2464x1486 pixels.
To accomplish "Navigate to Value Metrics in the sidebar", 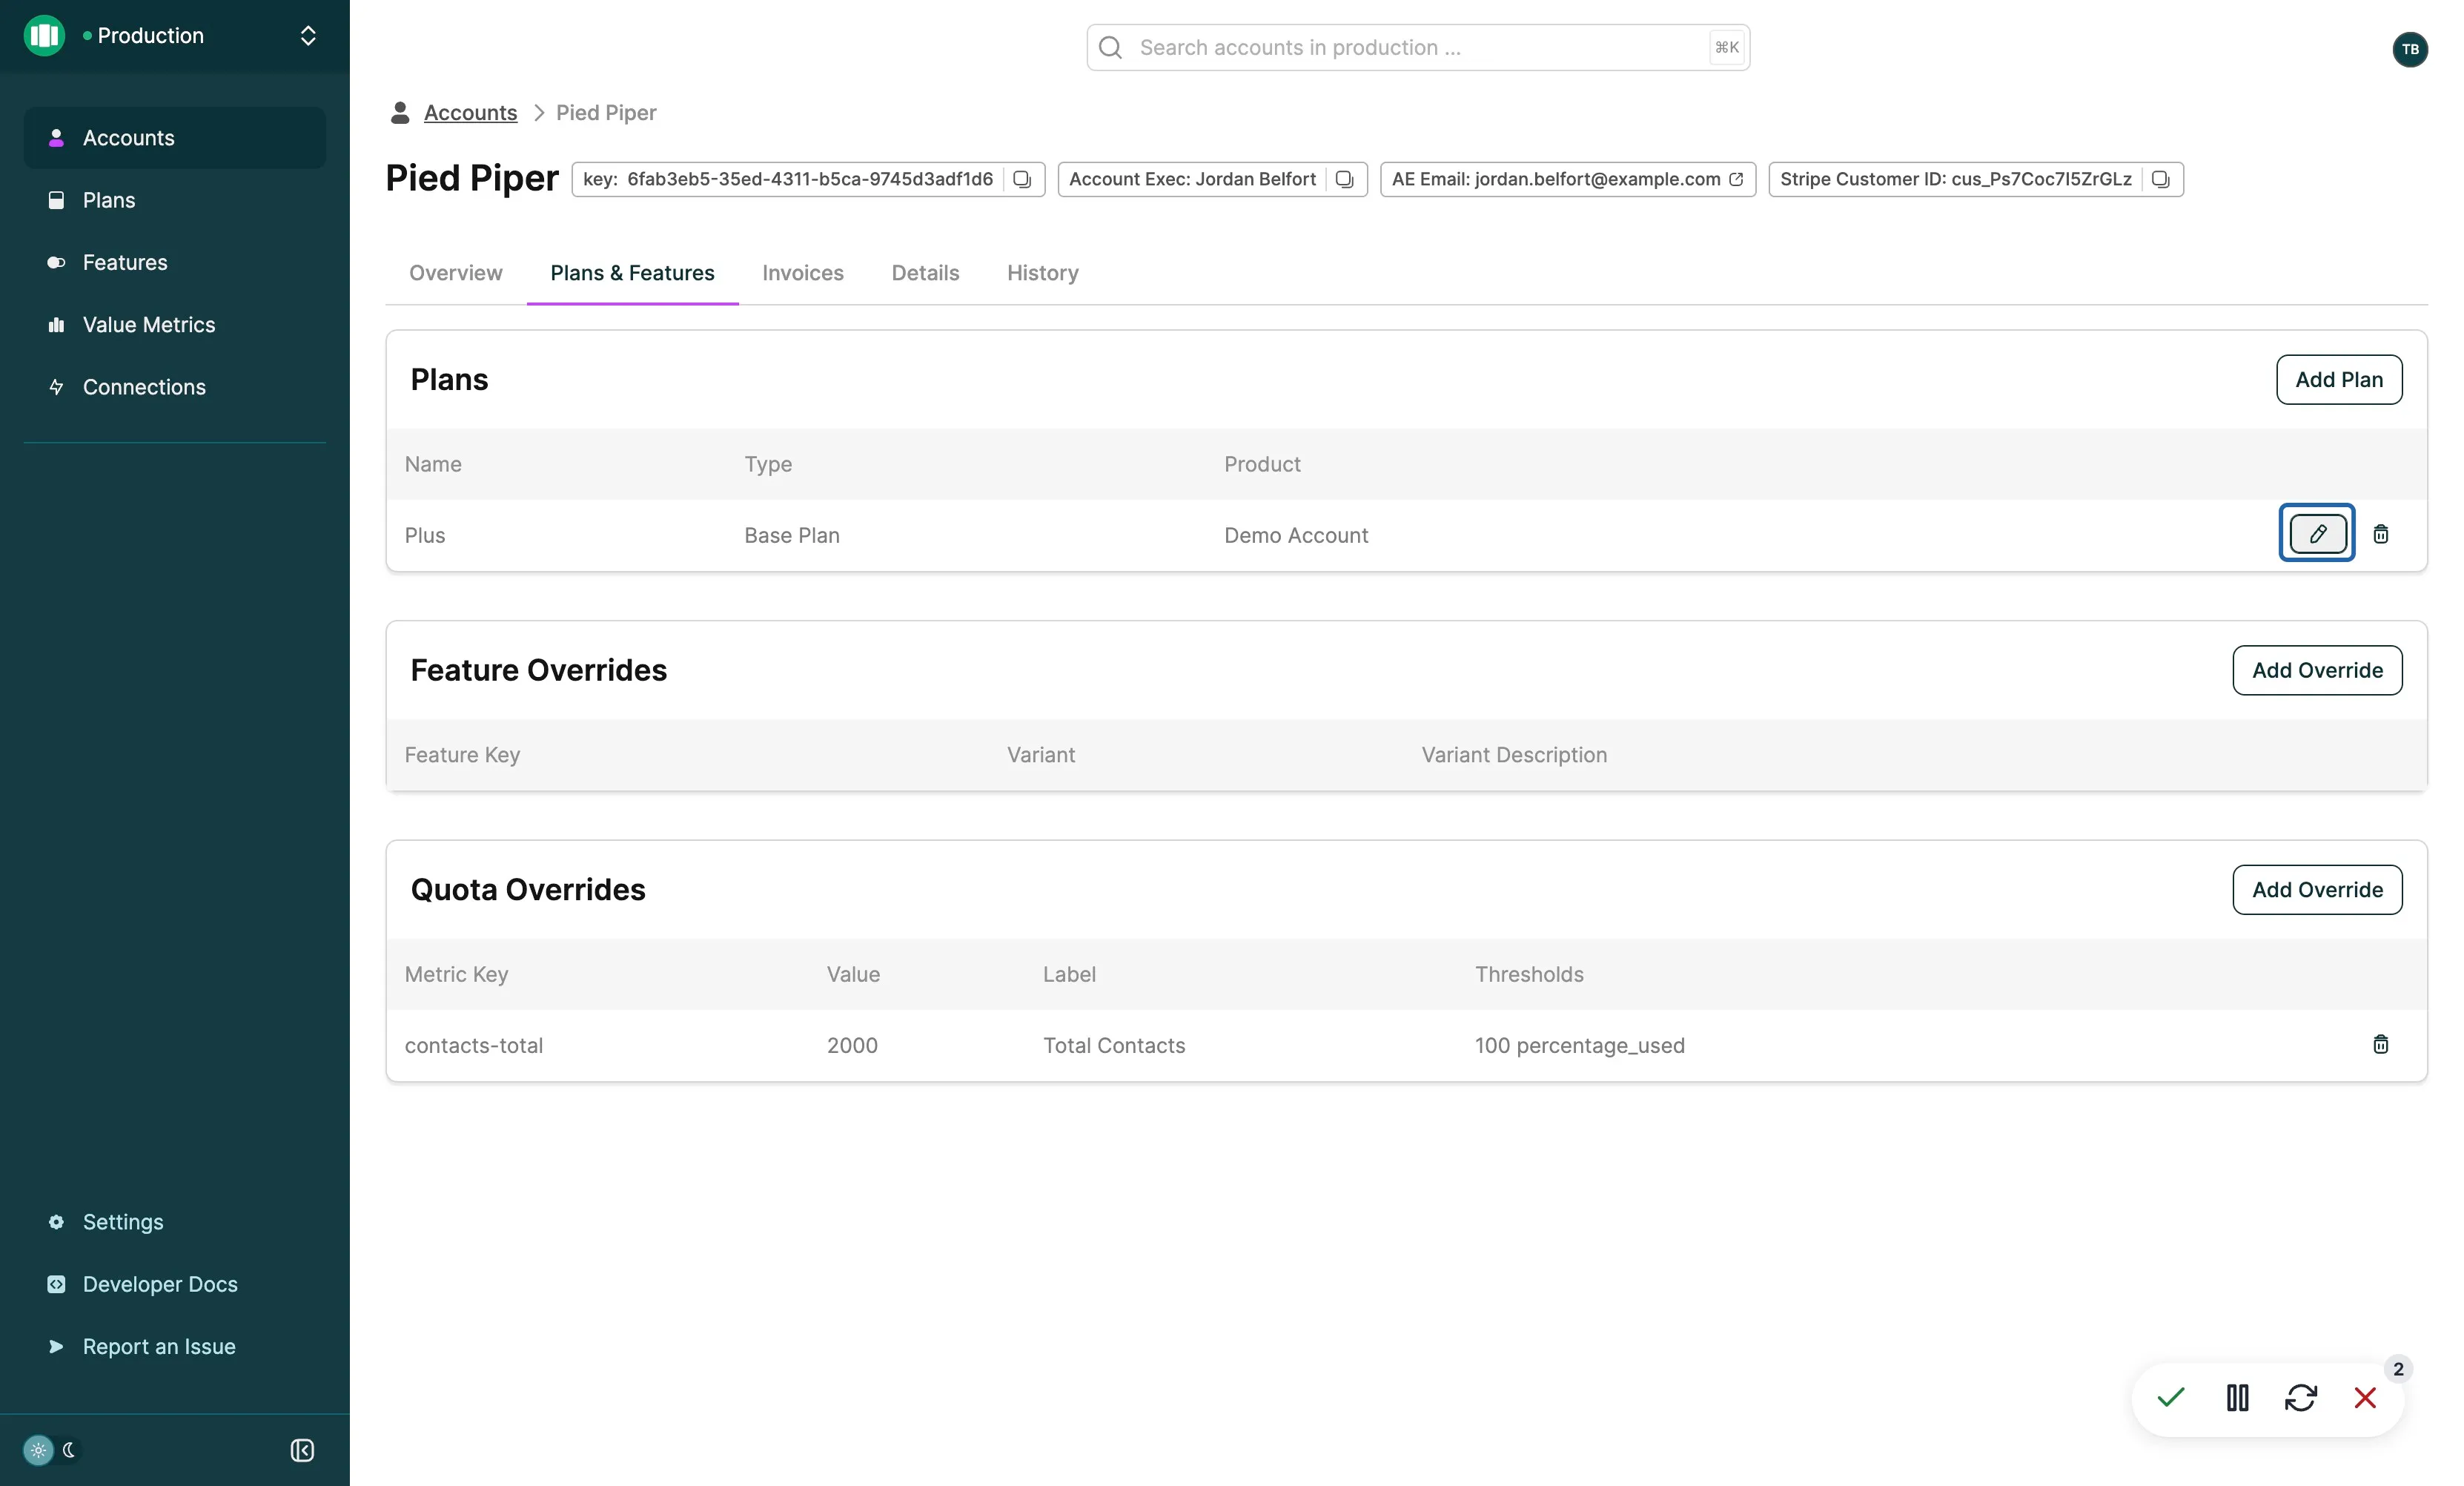I will pos(175,325).
